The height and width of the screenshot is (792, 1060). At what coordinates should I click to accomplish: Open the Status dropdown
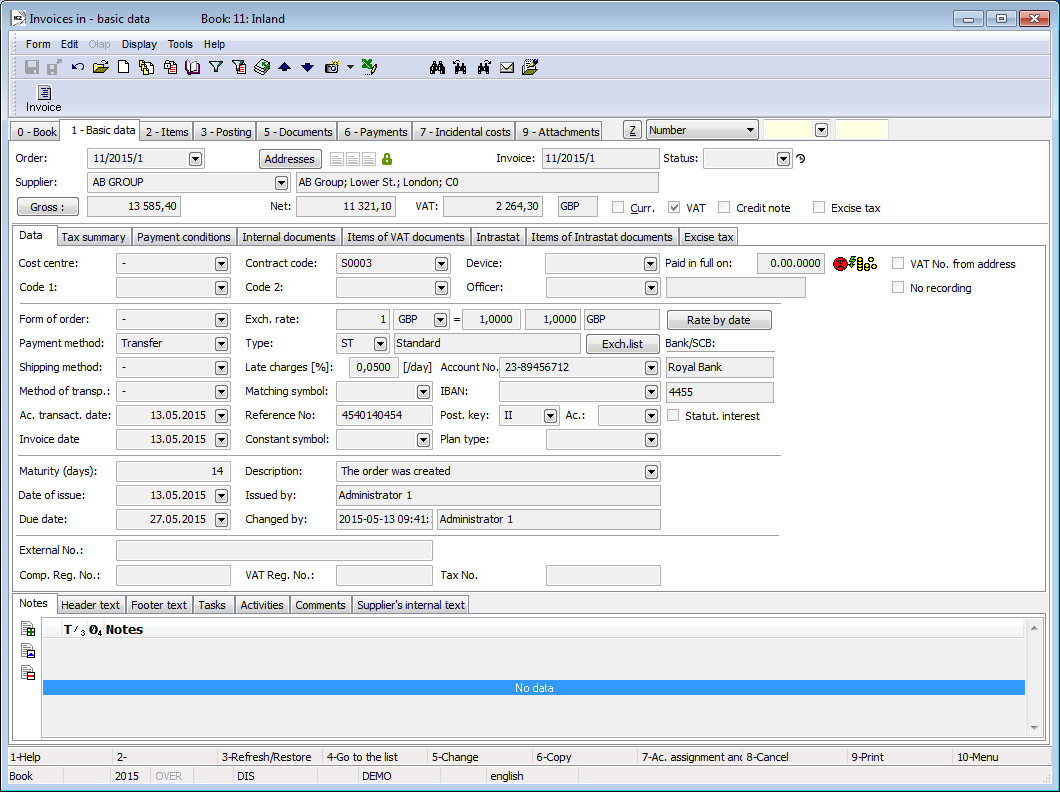click(783, 159)
